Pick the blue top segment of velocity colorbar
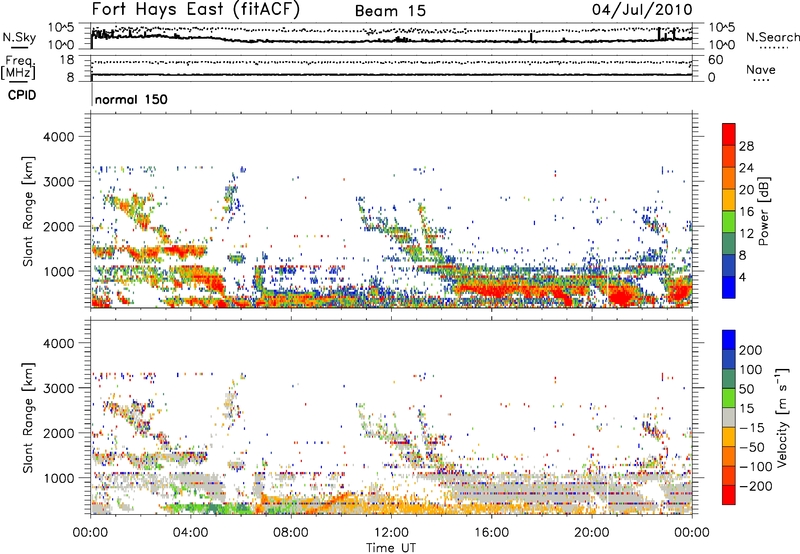The width and height of the screenshot is (800, 554). click(x=729, y=340)
